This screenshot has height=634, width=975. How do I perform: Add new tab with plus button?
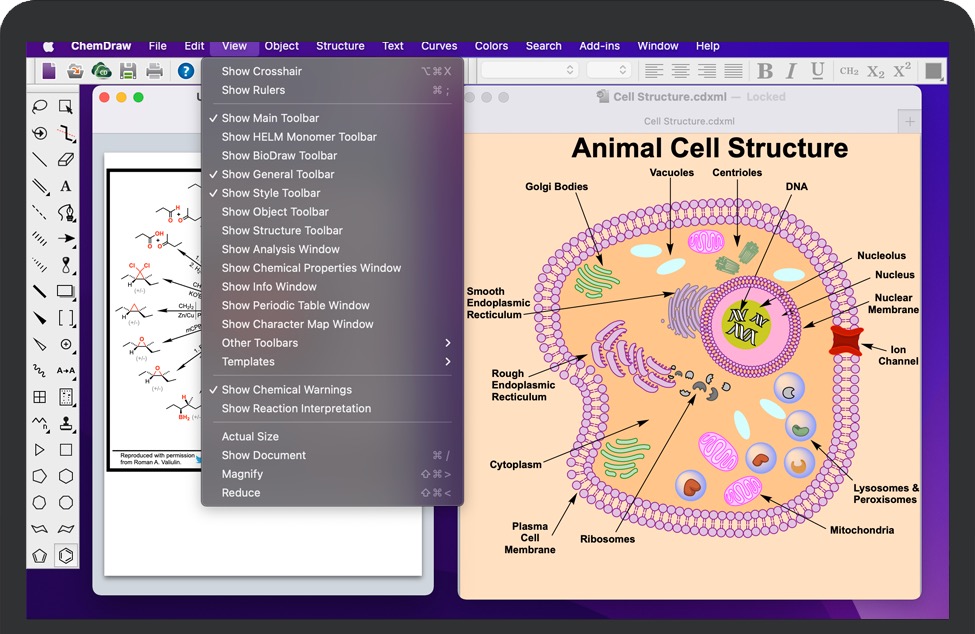(909, 122)
